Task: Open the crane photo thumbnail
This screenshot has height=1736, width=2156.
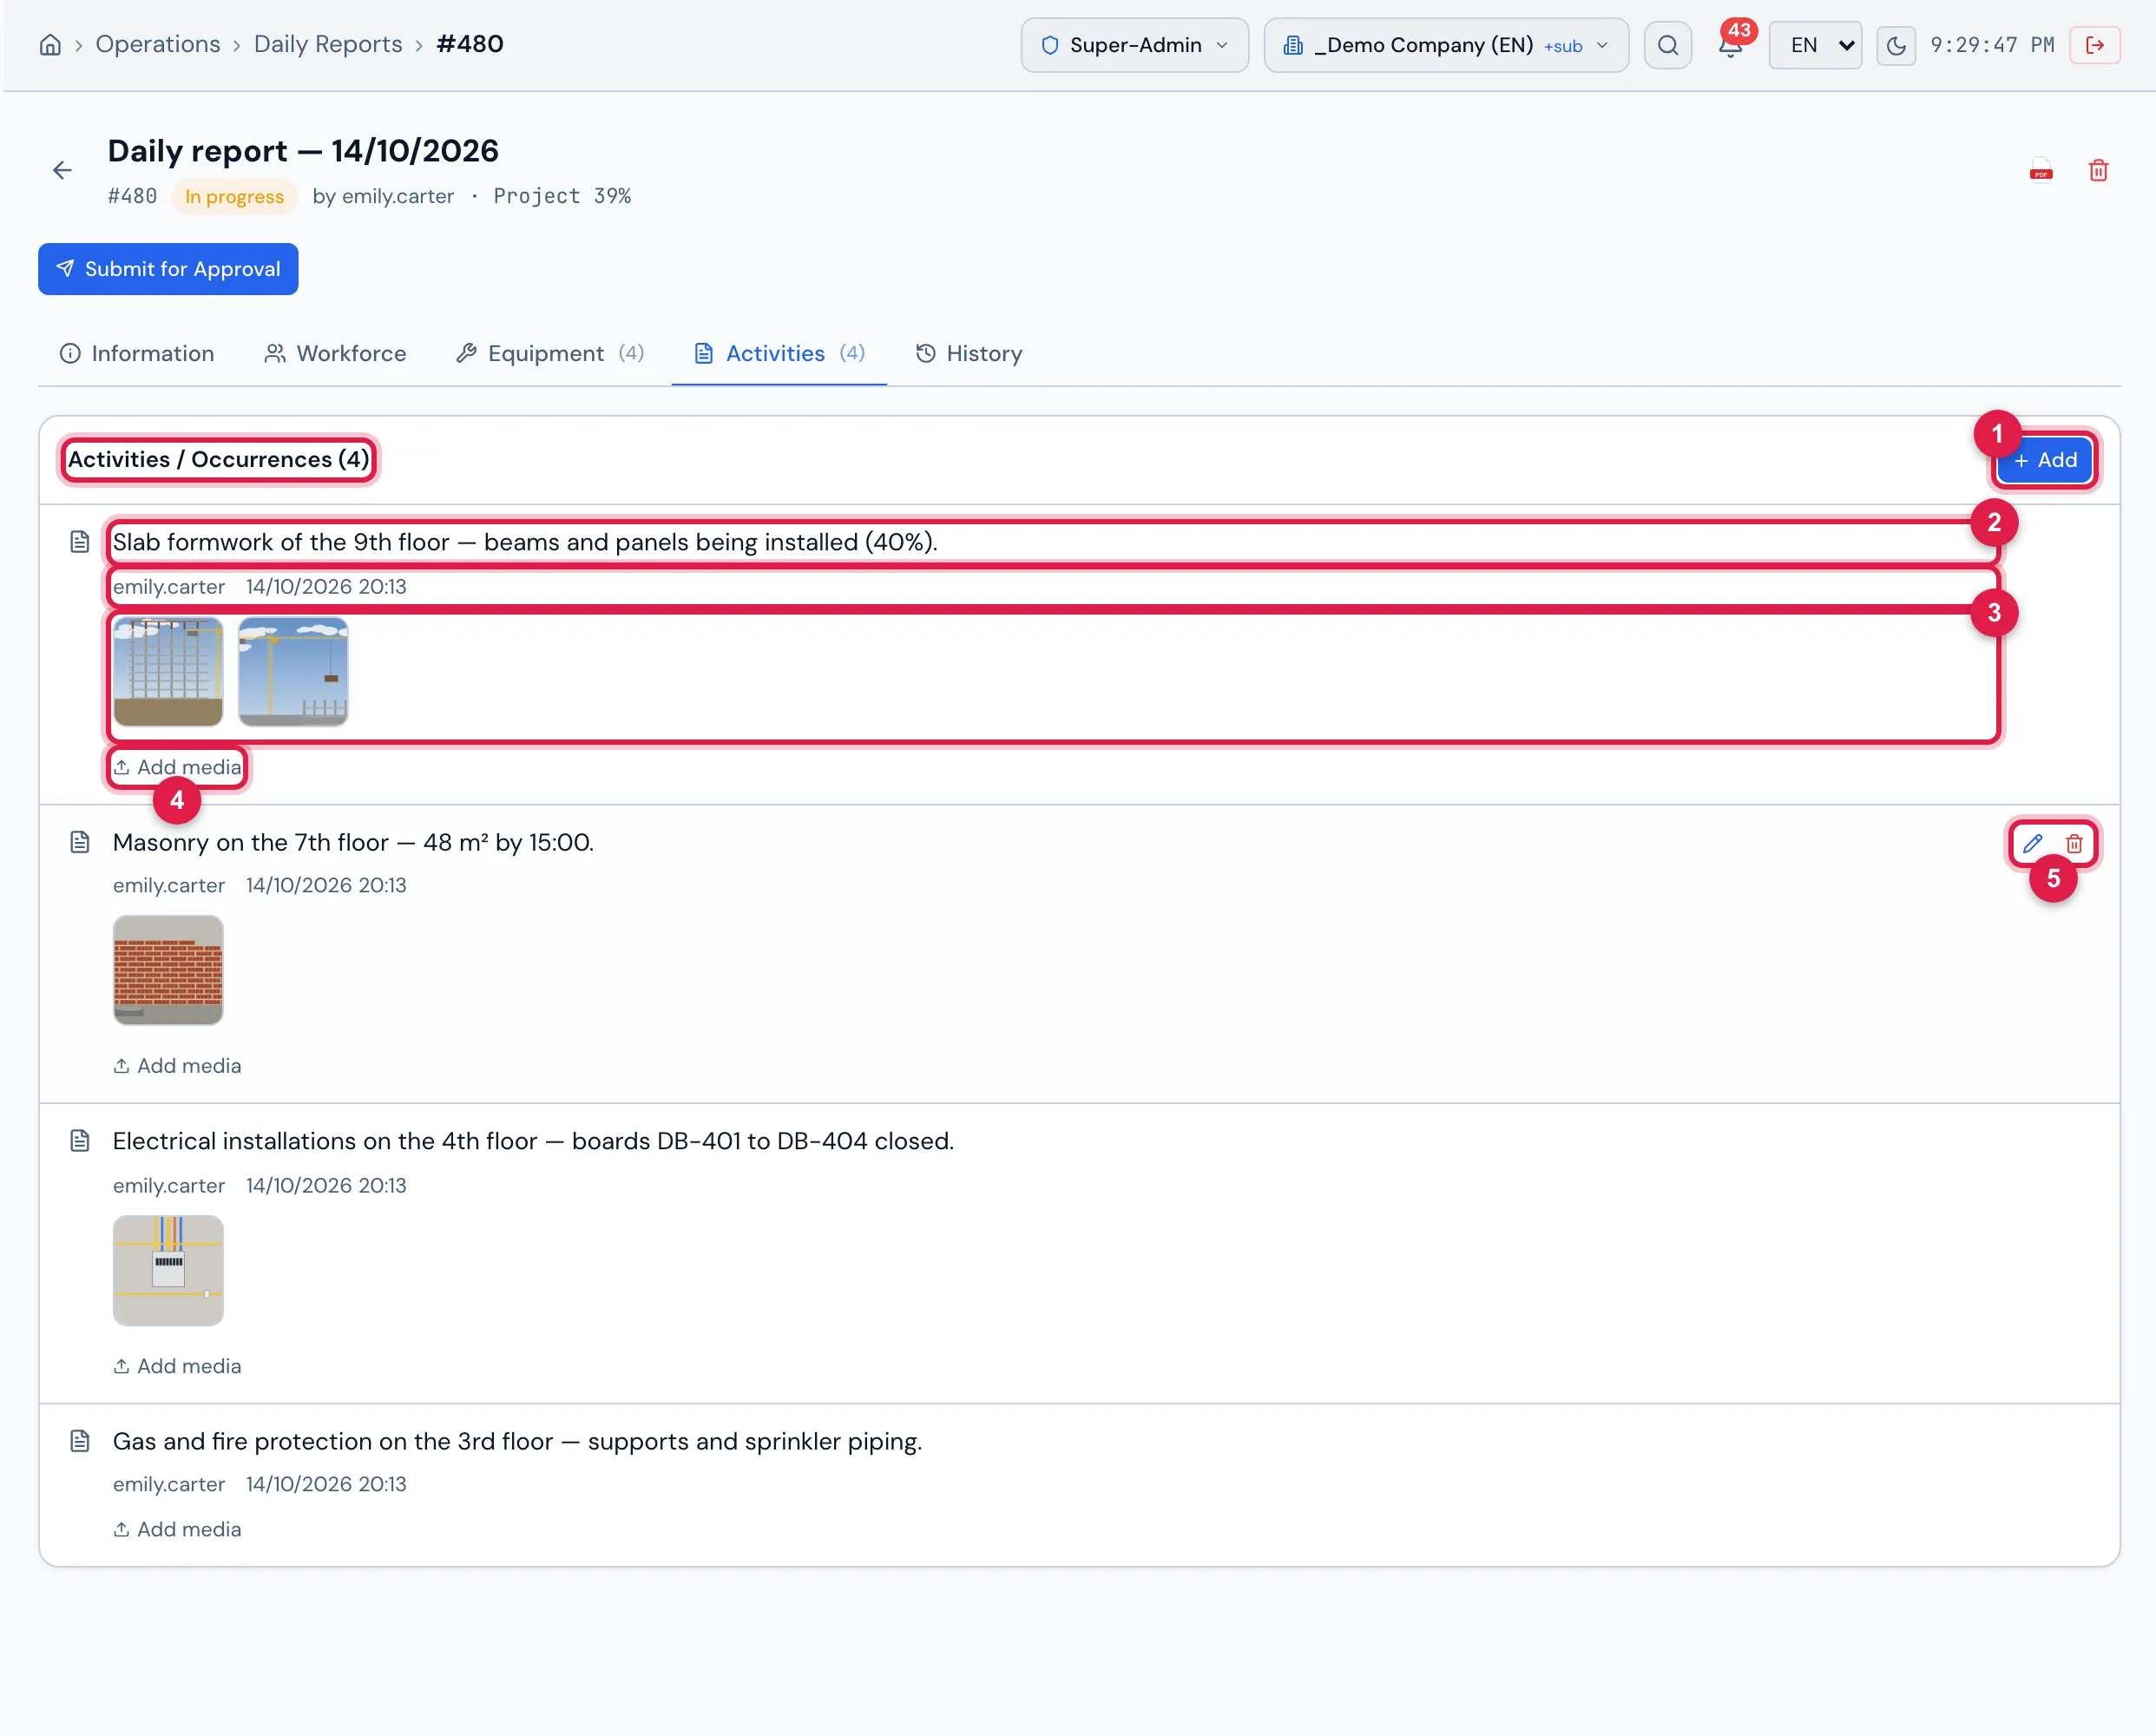Action: [293, 672]
